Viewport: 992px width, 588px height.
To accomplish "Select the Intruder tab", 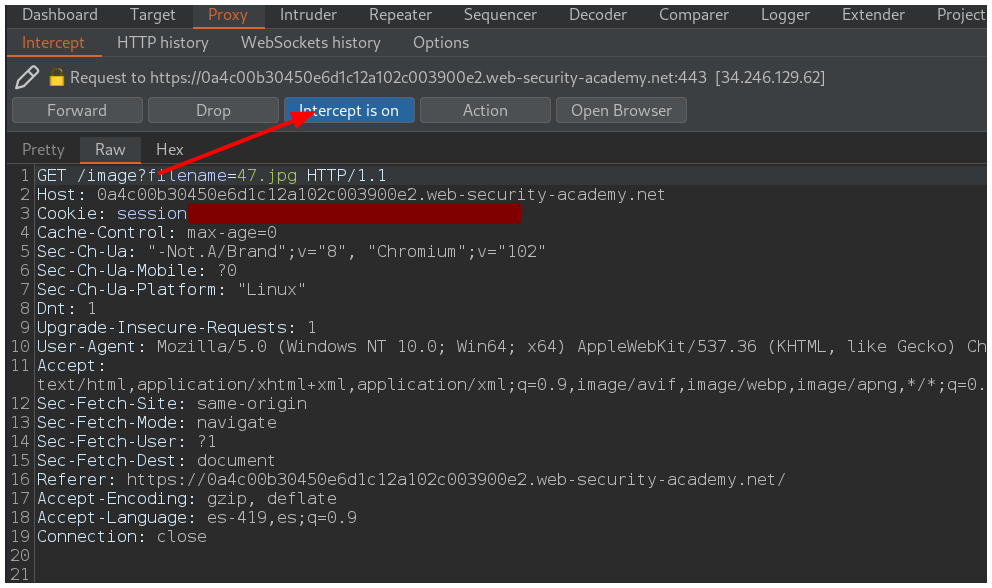I will [x=308, y=14].
